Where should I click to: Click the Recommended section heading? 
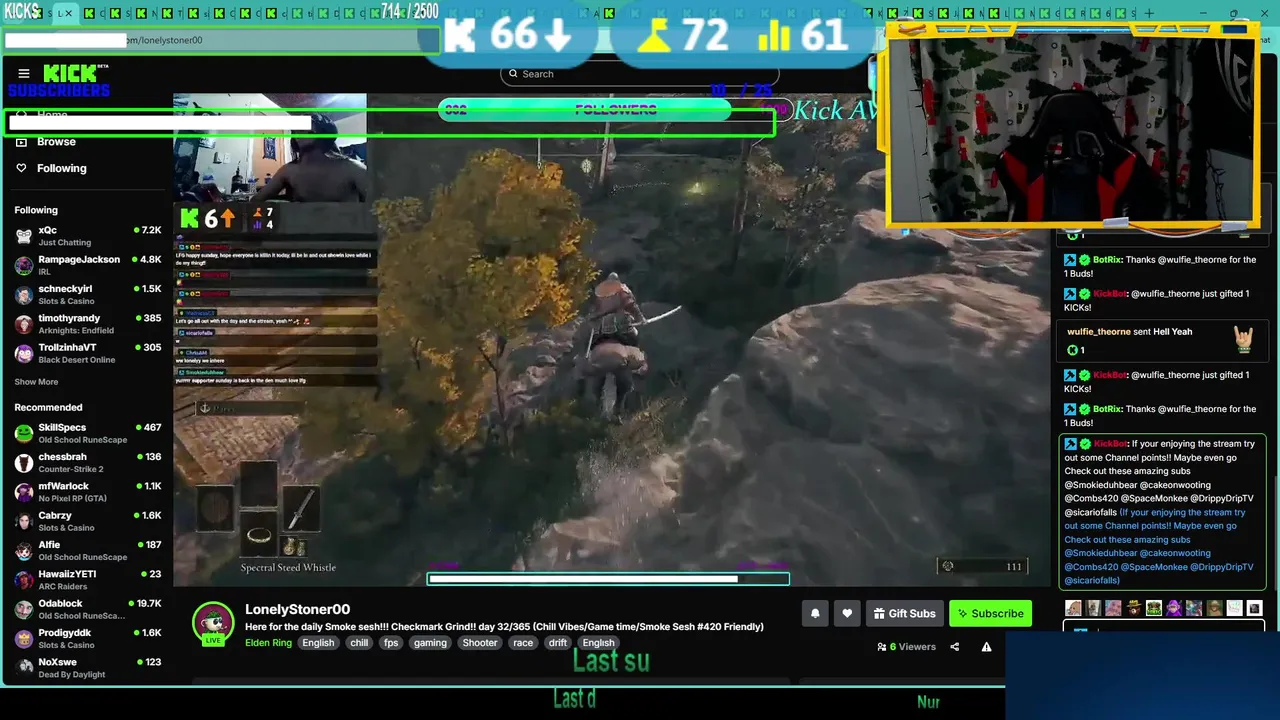(x=48, y=407)
